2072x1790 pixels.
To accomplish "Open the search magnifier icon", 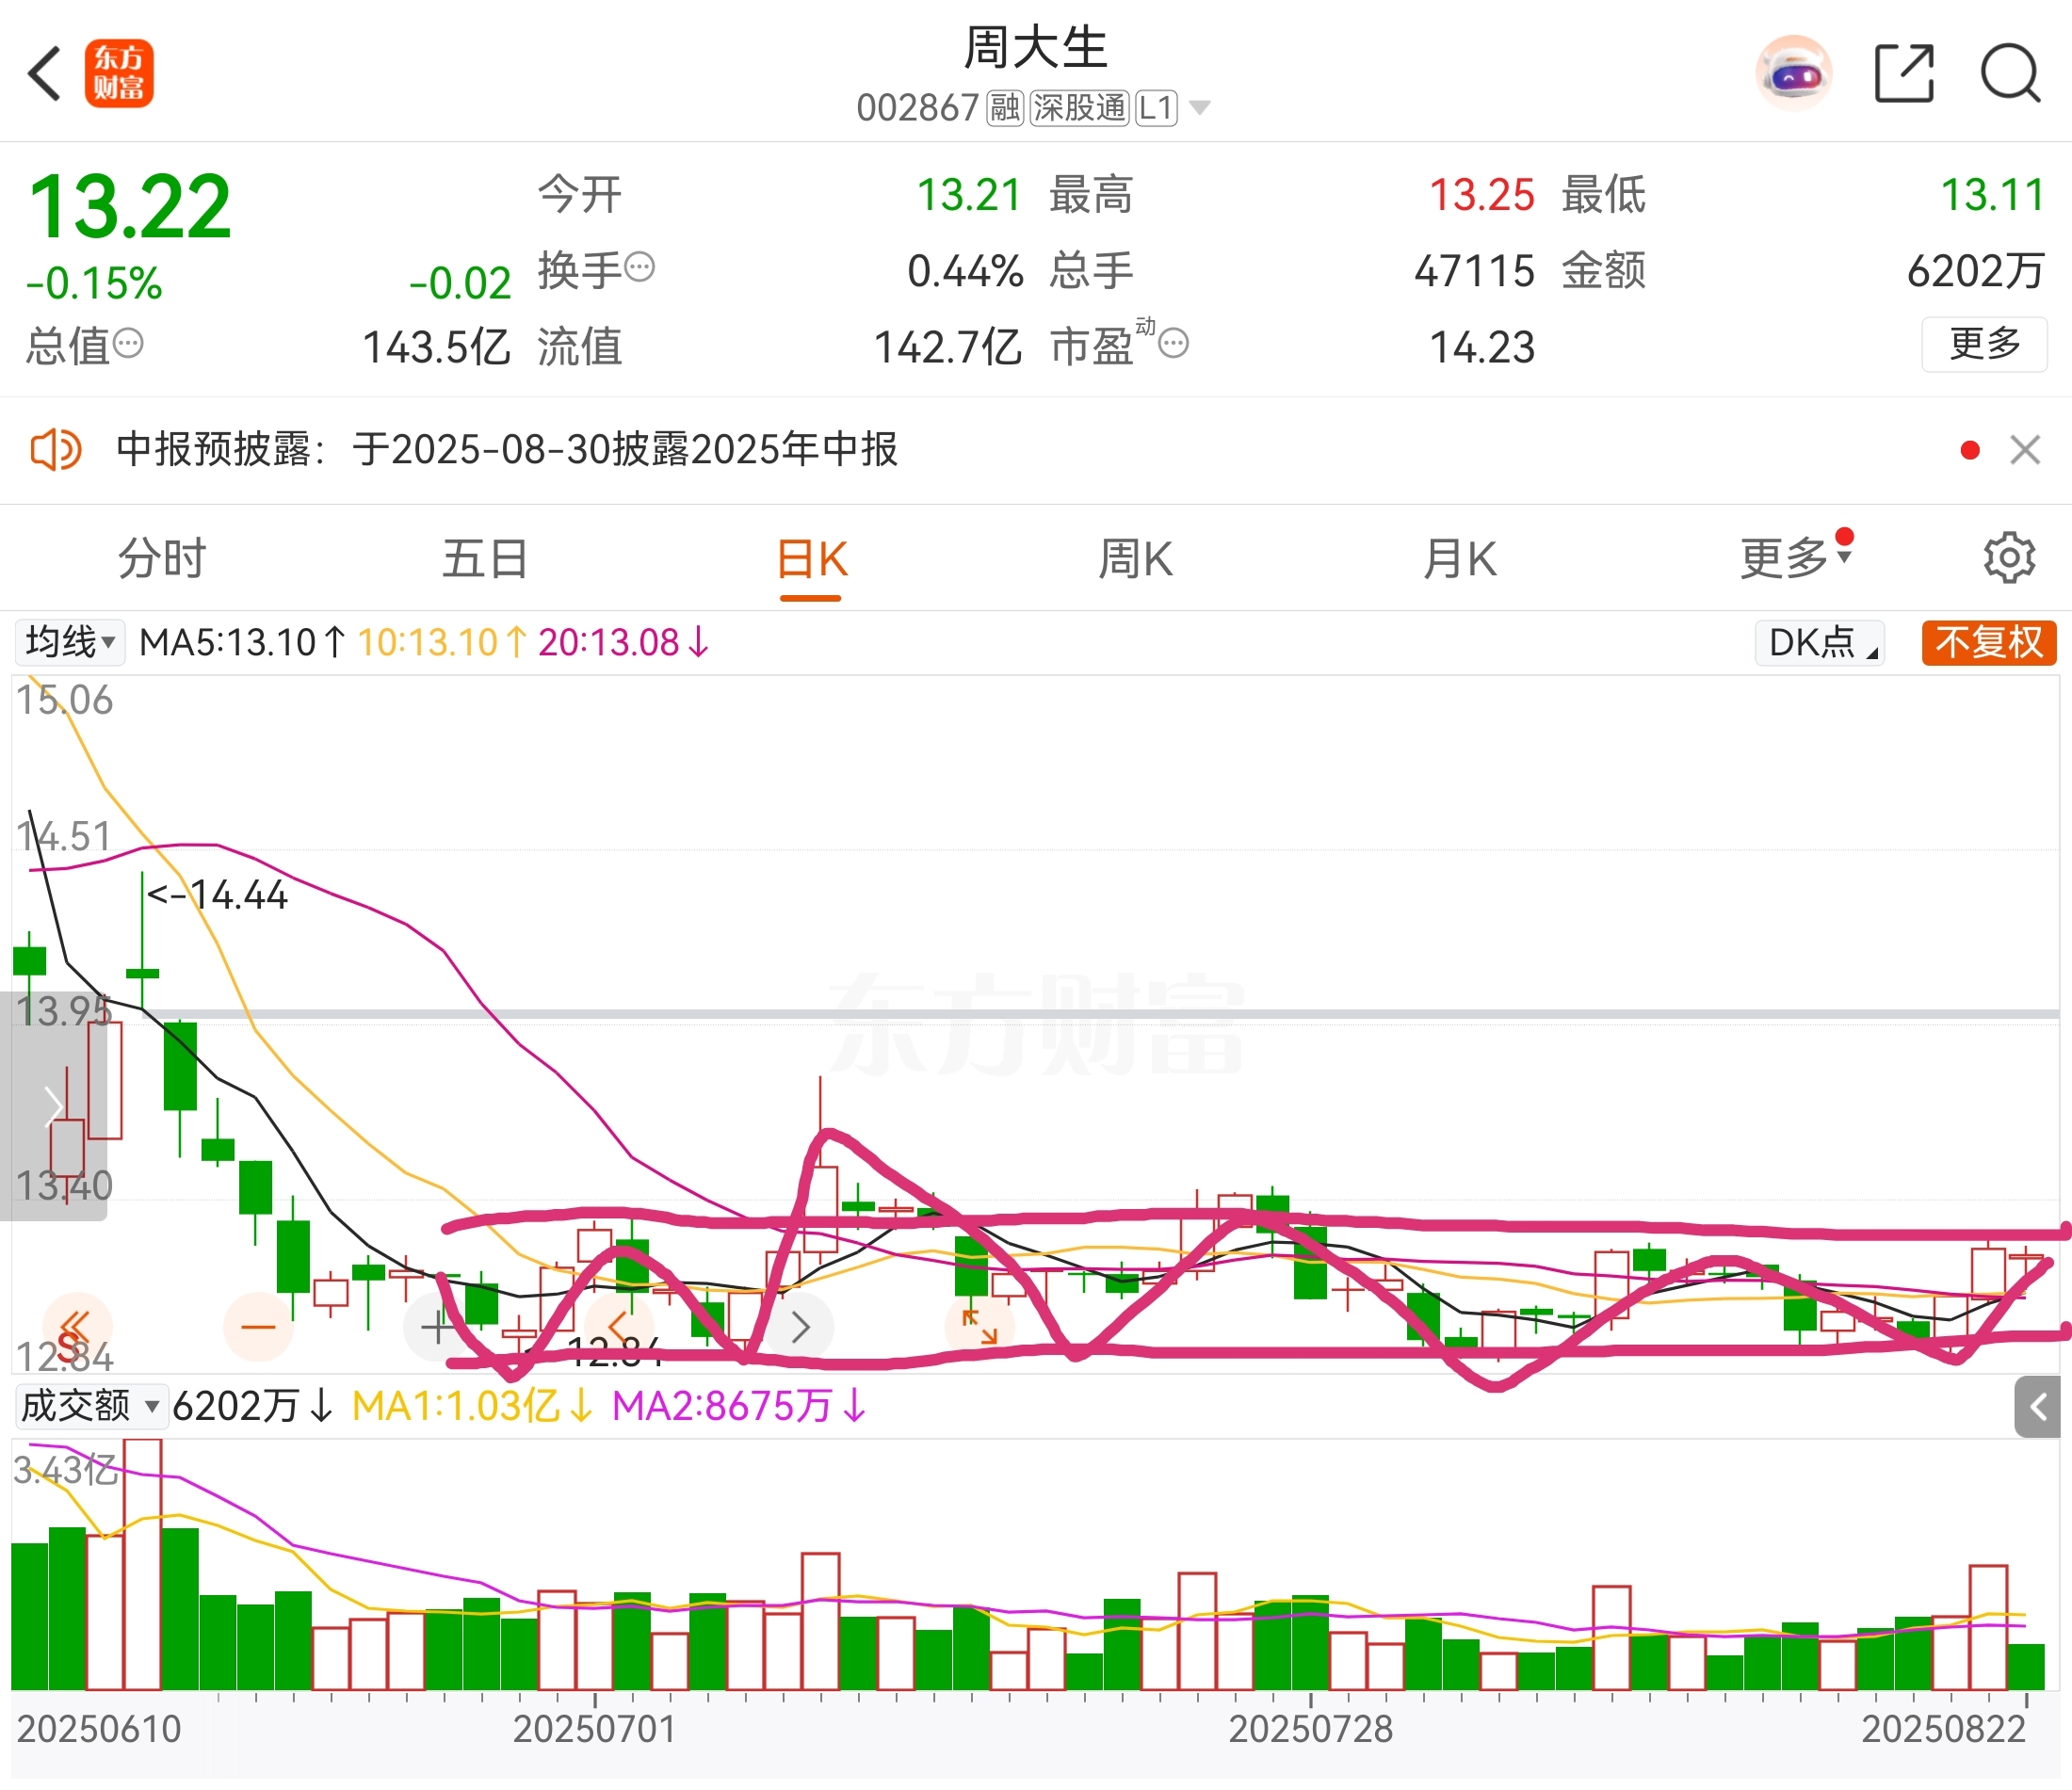I will (x=2010, y=73).
